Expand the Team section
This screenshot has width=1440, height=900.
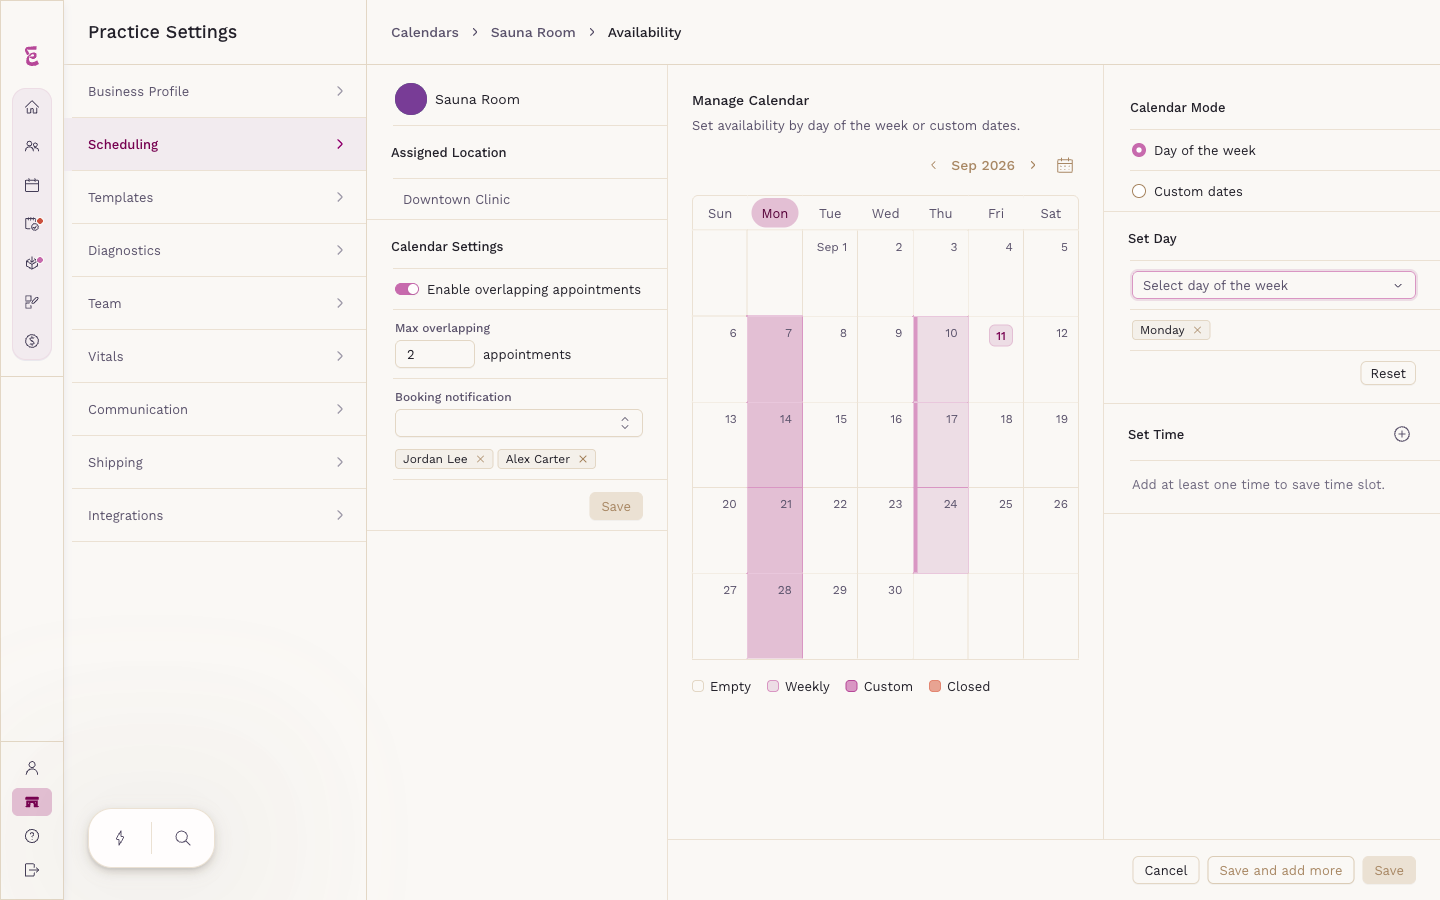tap(219, 303)
